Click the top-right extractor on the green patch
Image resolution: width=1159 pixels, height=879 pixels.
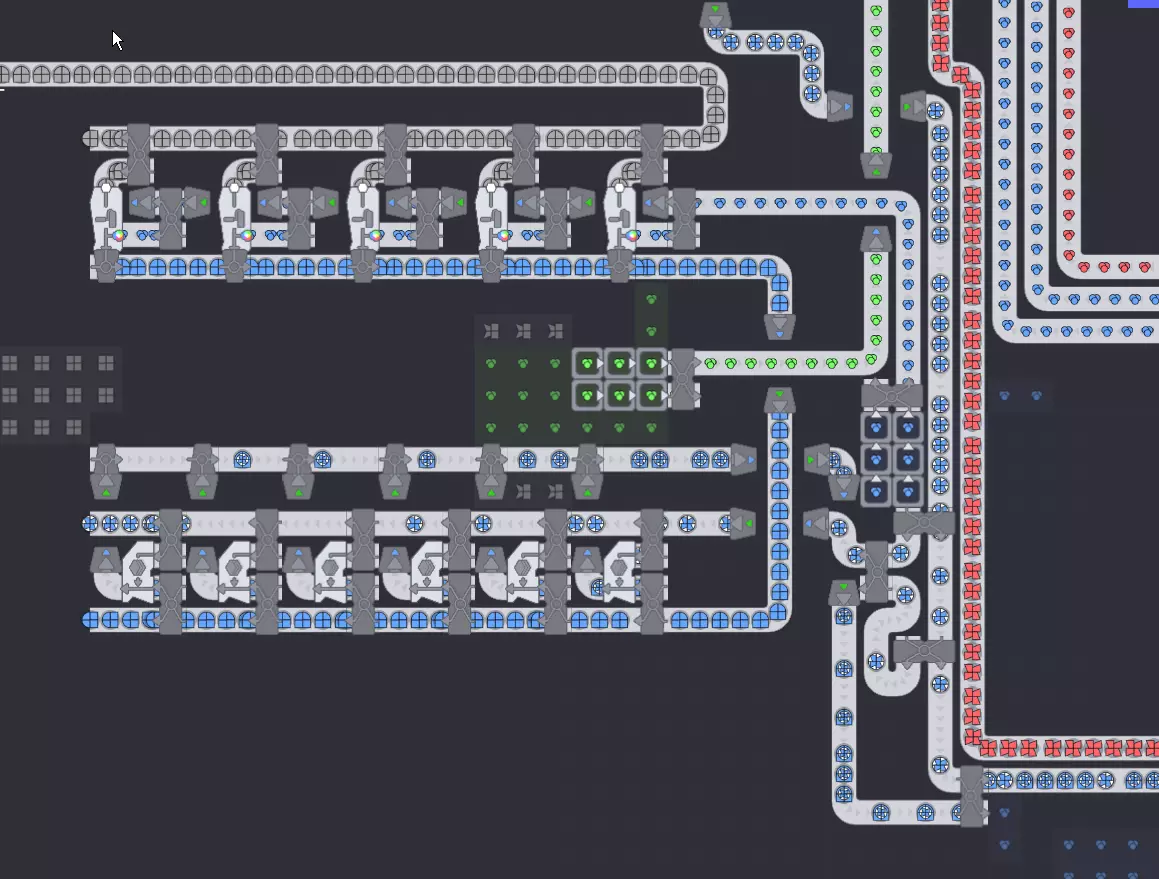(x=651, y=364)
